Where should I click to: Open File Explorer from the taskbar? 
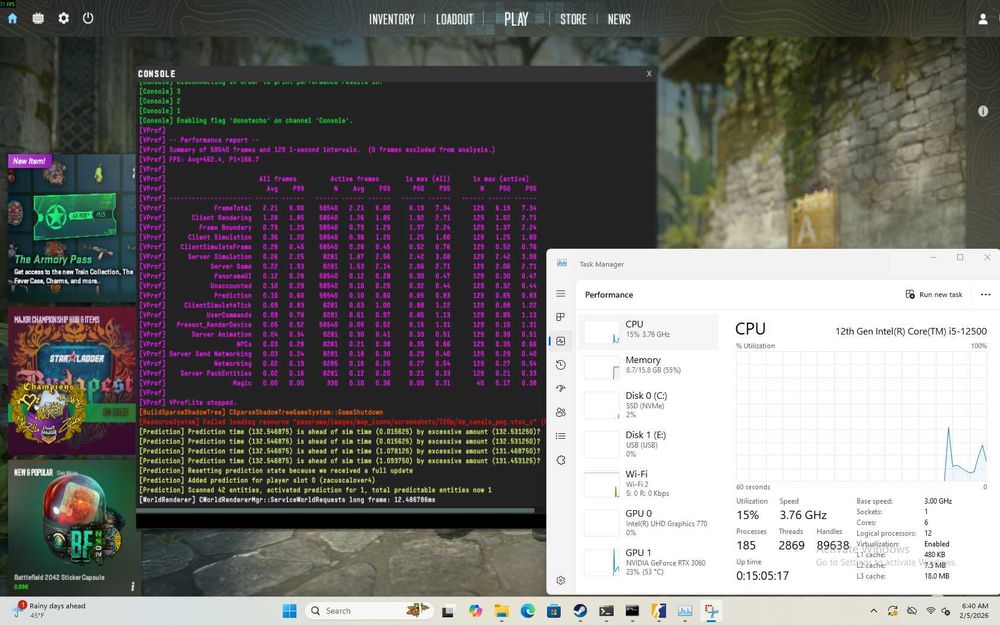click(501, 611)
